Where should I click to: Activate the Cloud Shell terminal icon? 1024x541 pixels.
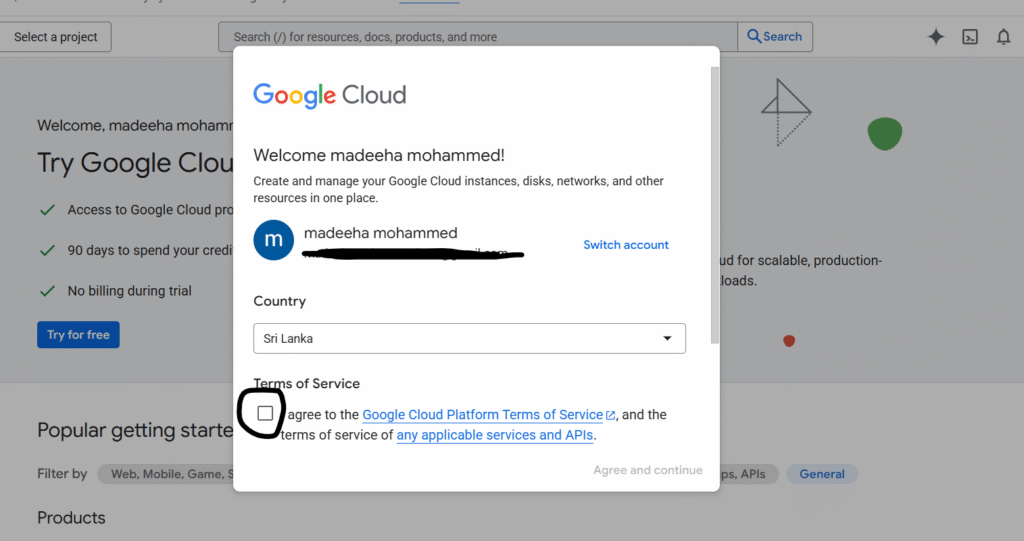[x=970, y=37]
